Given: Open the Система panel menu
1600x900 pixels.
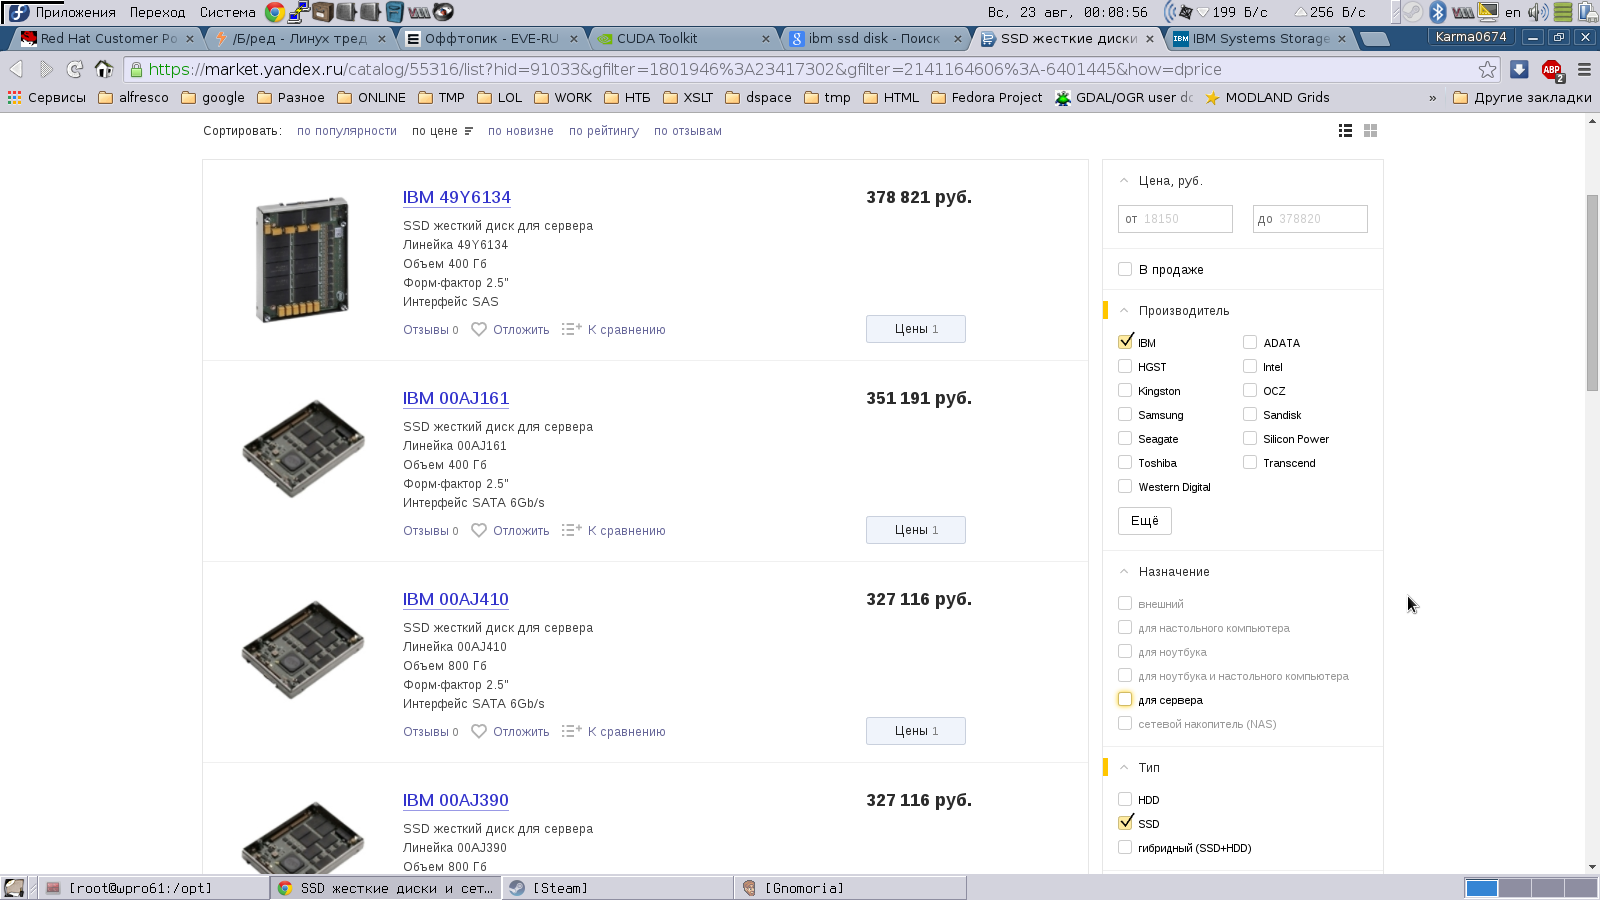Looking at the screenshot, I should coord(227,12).
